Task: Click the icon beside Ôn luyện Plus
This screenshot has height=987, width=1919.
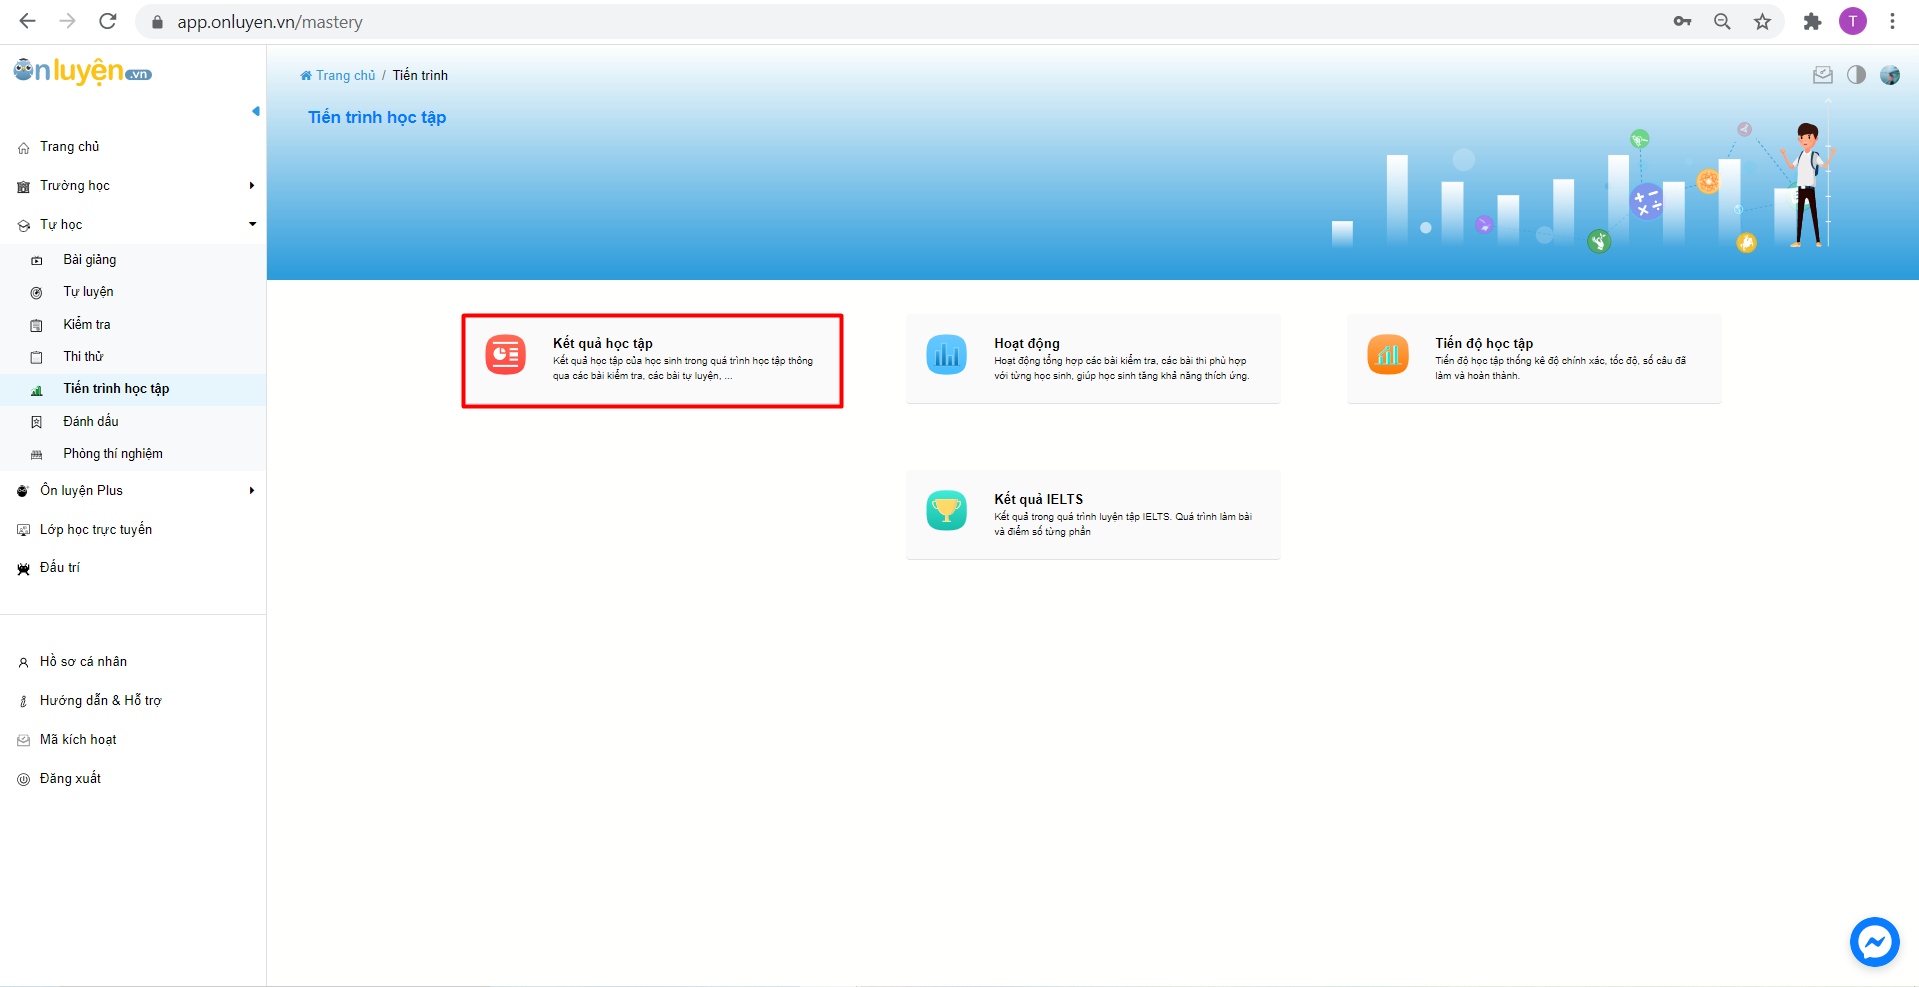Action: [23, 491]
